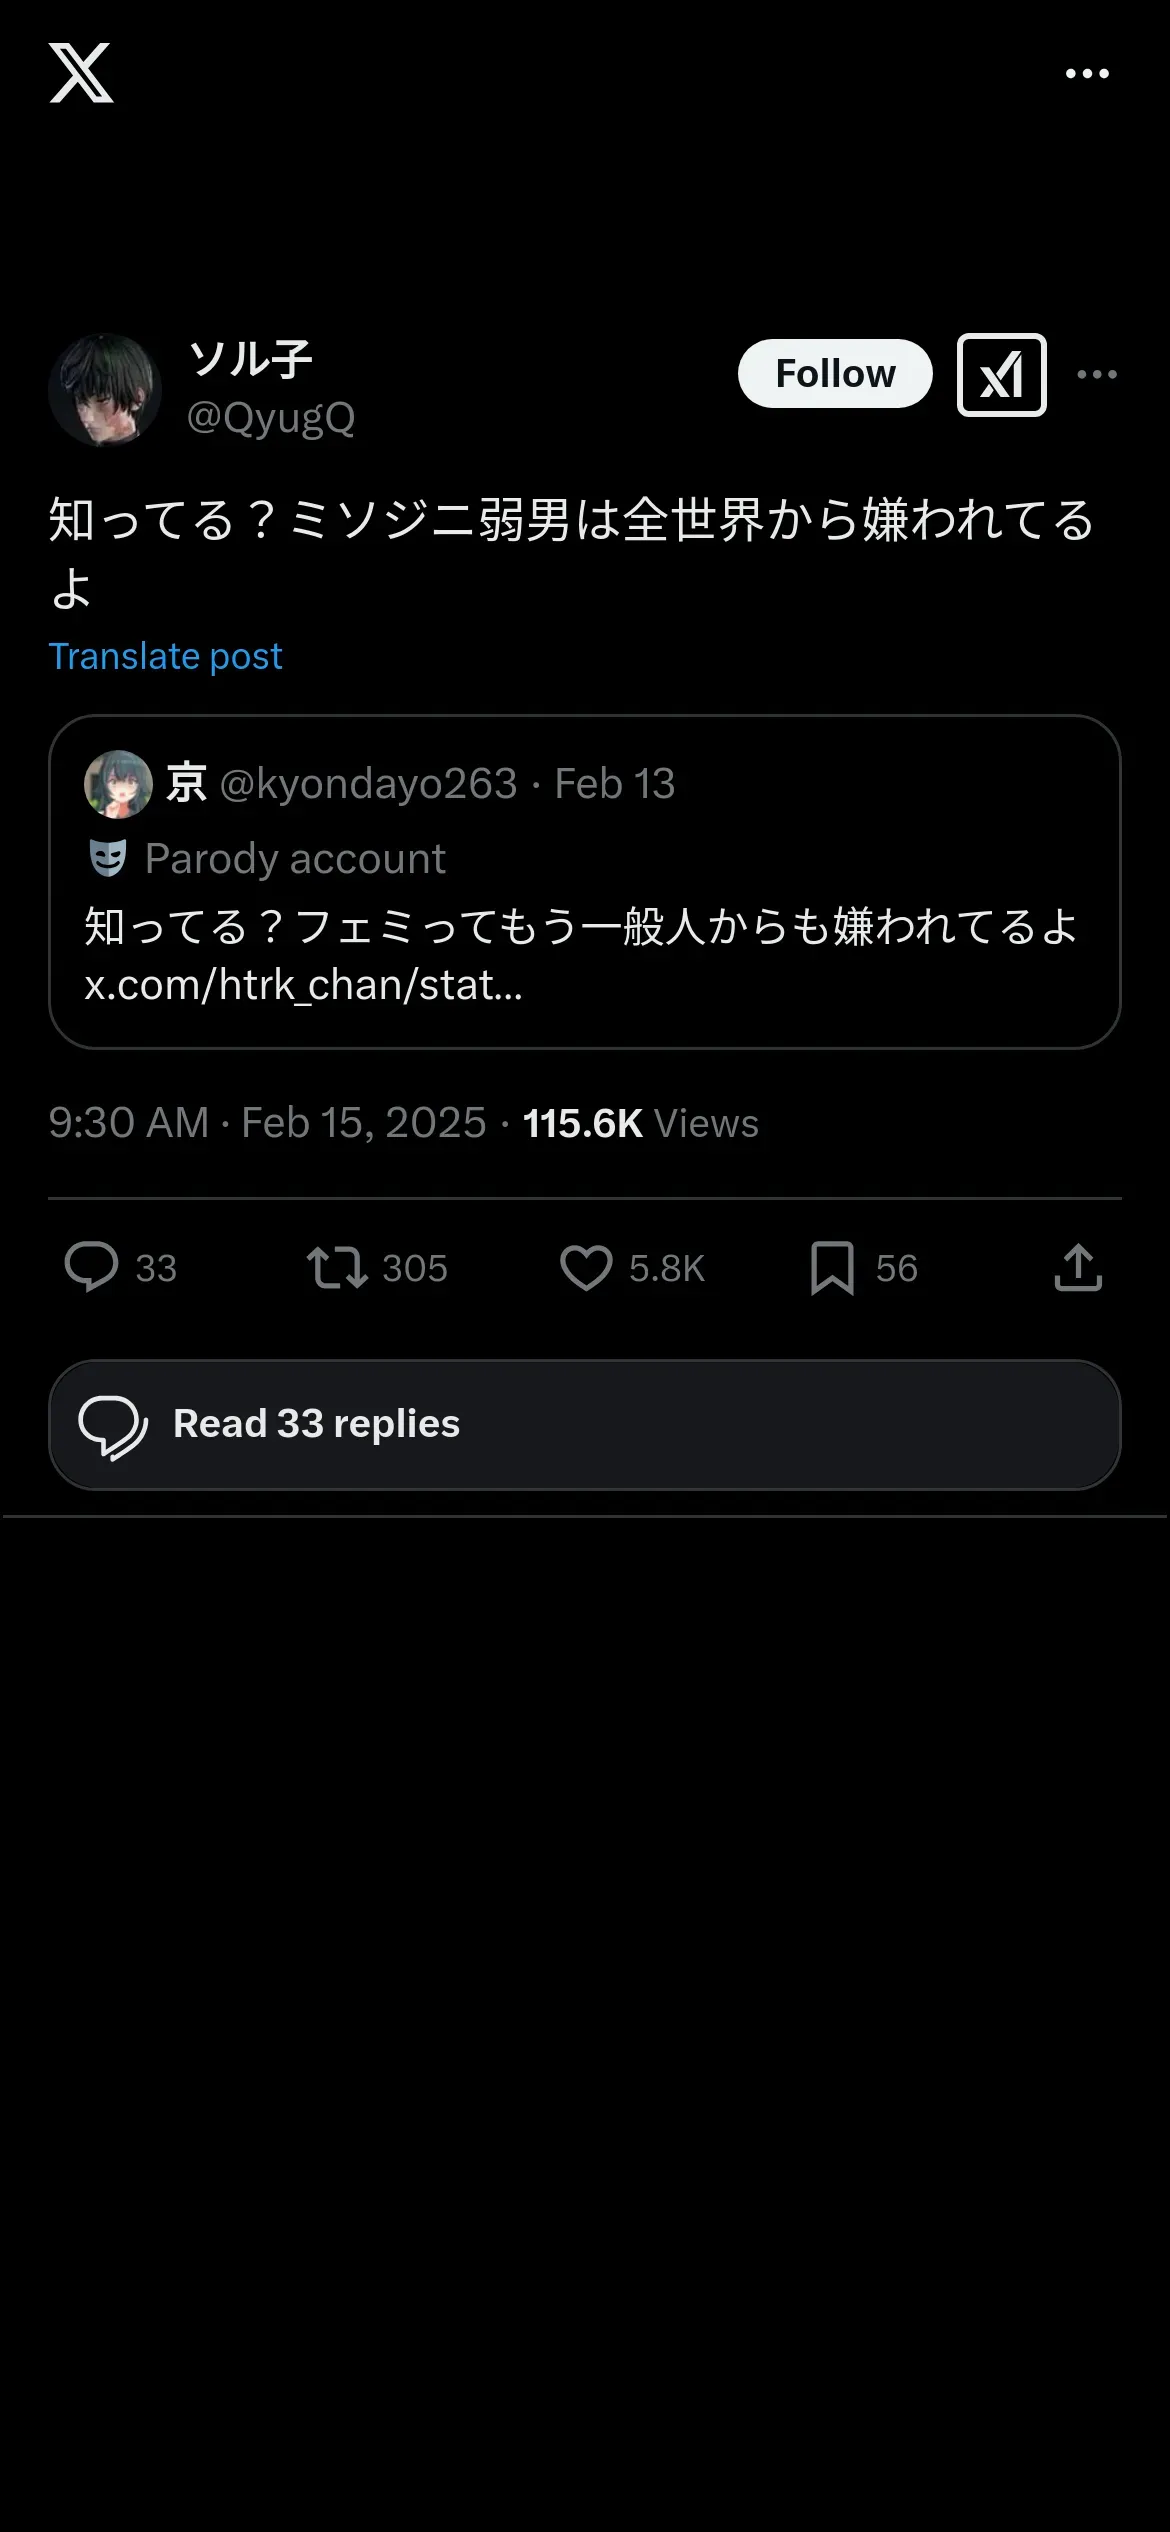Open the top-right three-dot menu
The height and width of the screenshot is (2532, 1170).
1087,74
